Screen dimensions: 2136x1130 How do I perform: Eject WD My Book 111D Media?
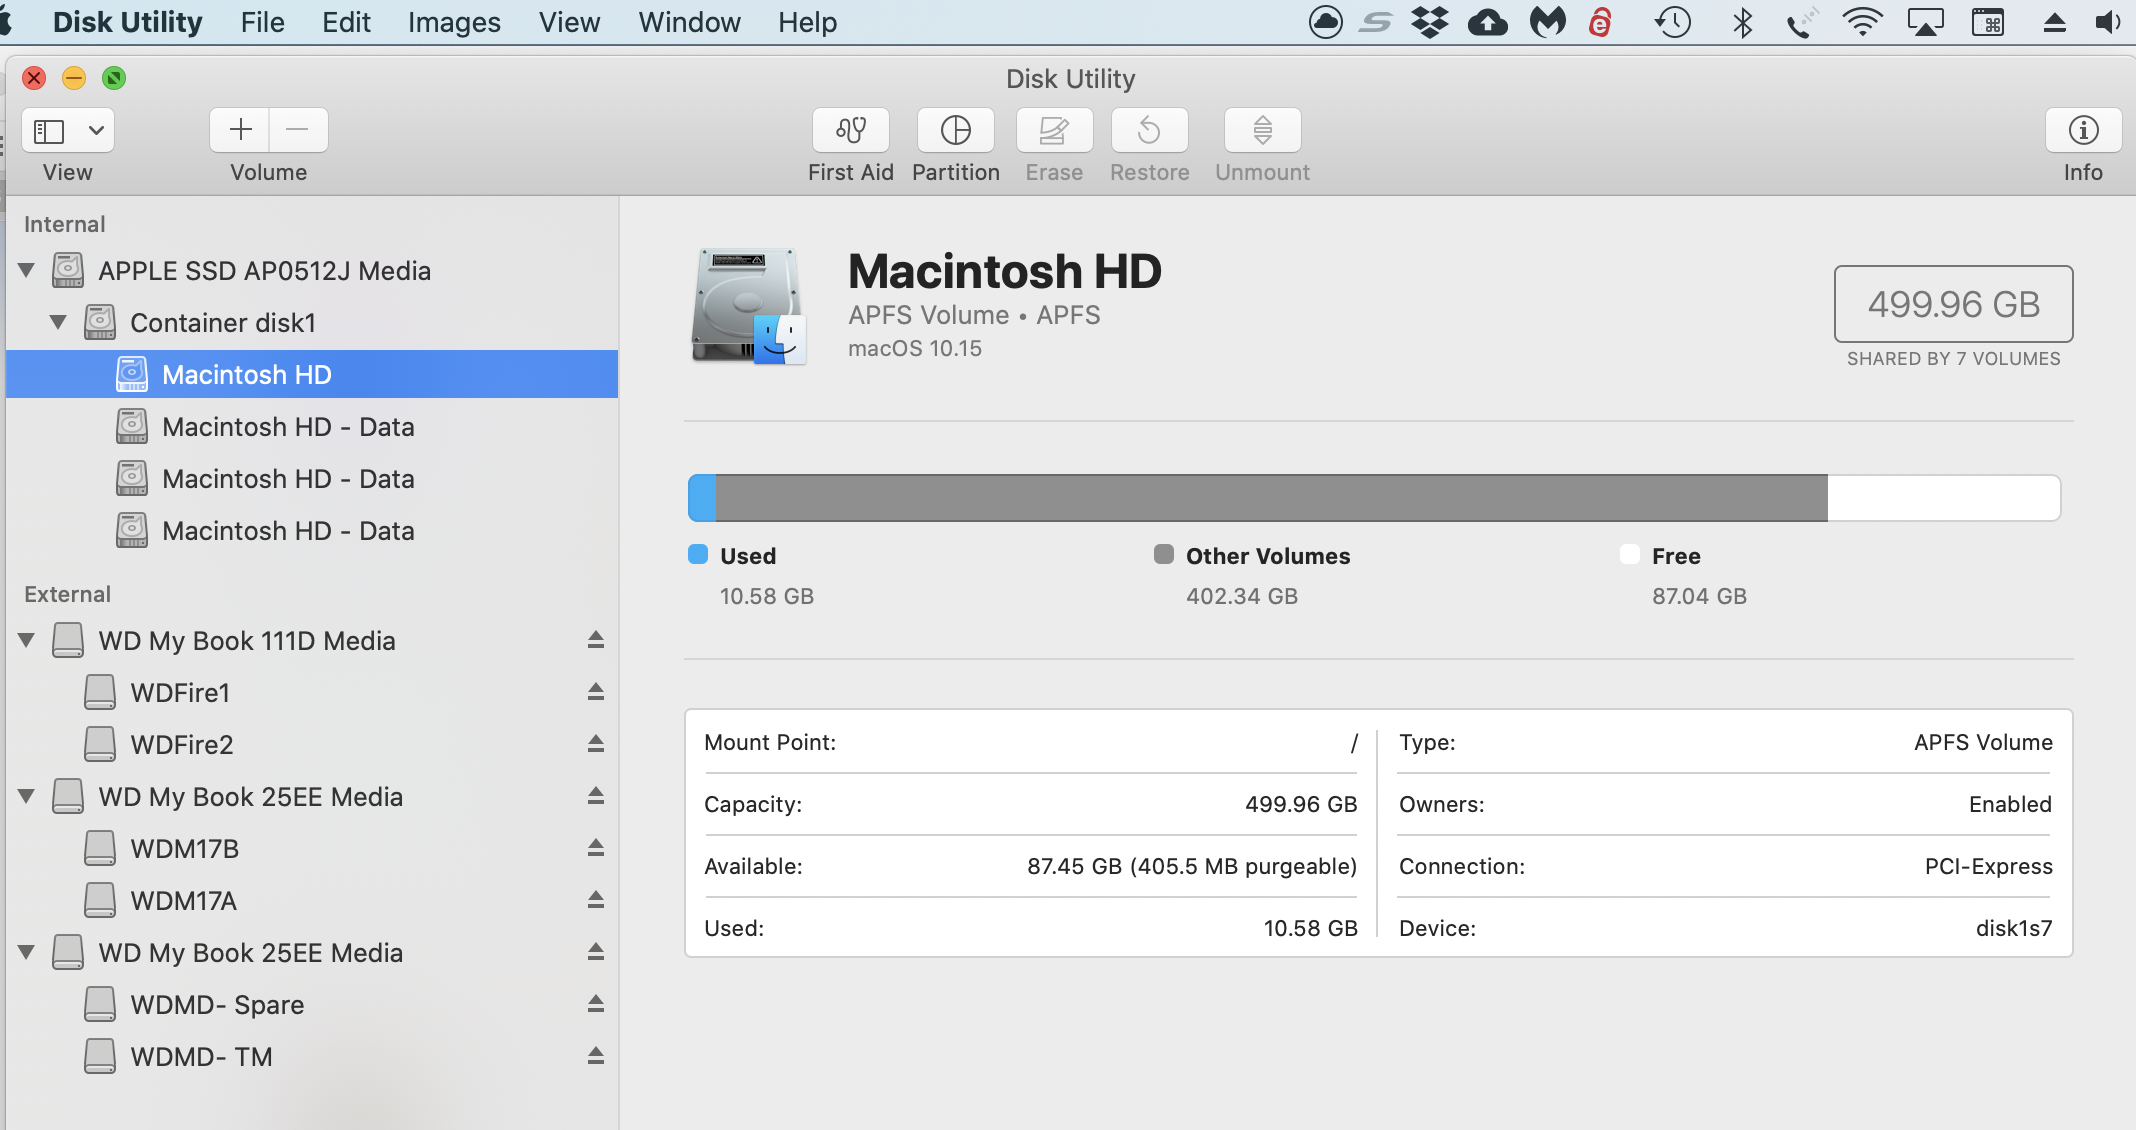pos(596,640)
